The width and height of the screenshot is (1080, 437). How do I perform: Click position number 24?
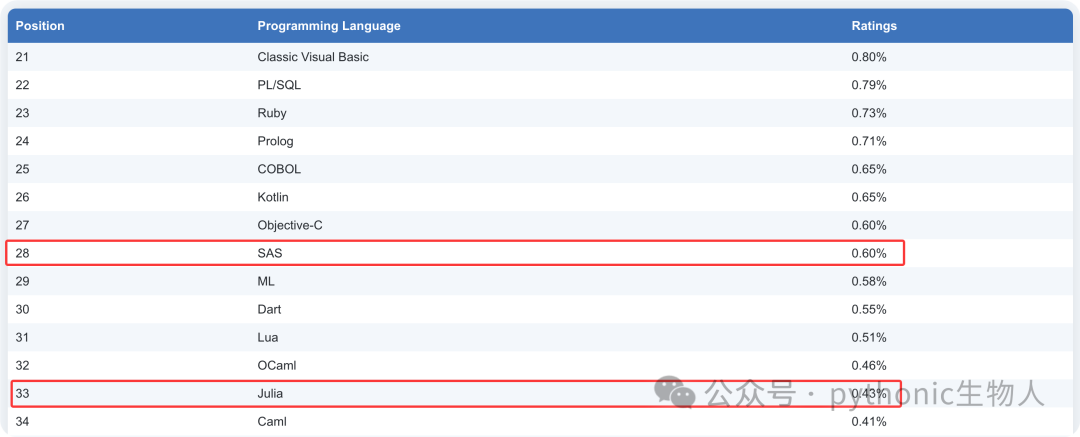click(23, 141)
